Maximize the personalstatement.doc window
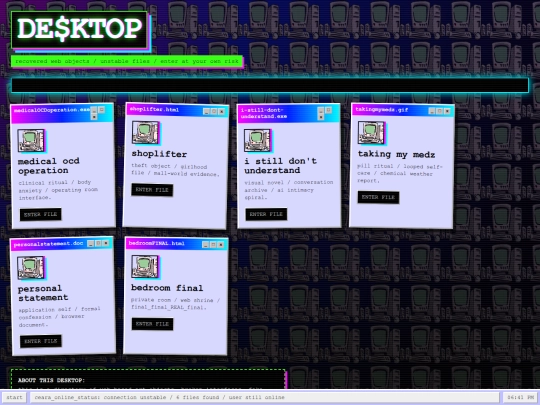 pyautogui.click(x=98, y=243)
